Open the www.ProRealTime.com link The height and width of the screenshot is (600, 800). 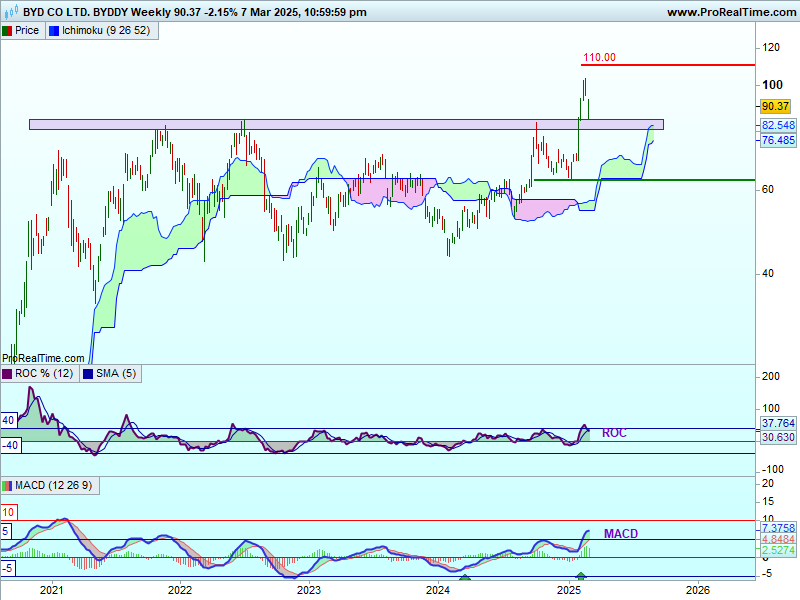[x=730, y=12]
